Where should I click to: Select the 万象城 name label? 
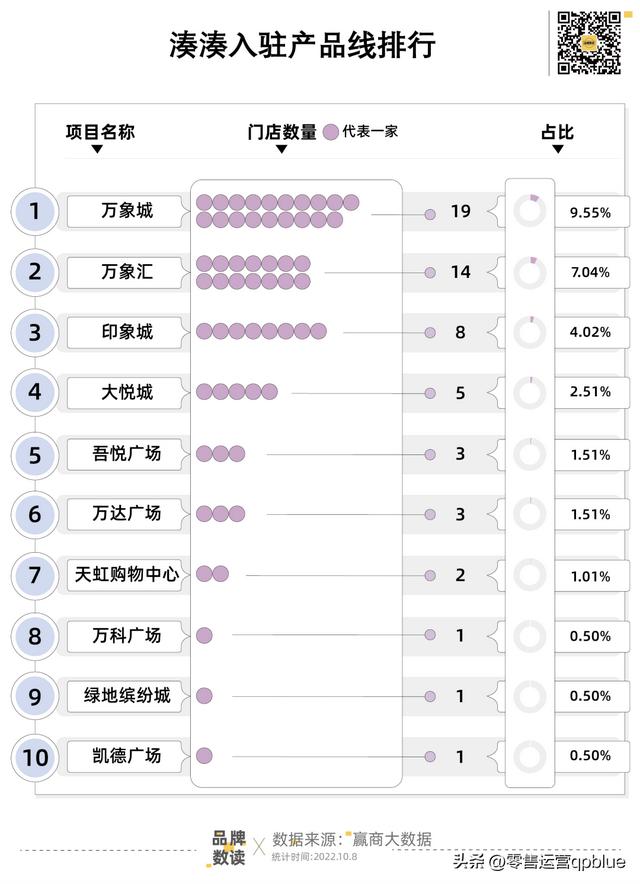(x=125, y=211)
